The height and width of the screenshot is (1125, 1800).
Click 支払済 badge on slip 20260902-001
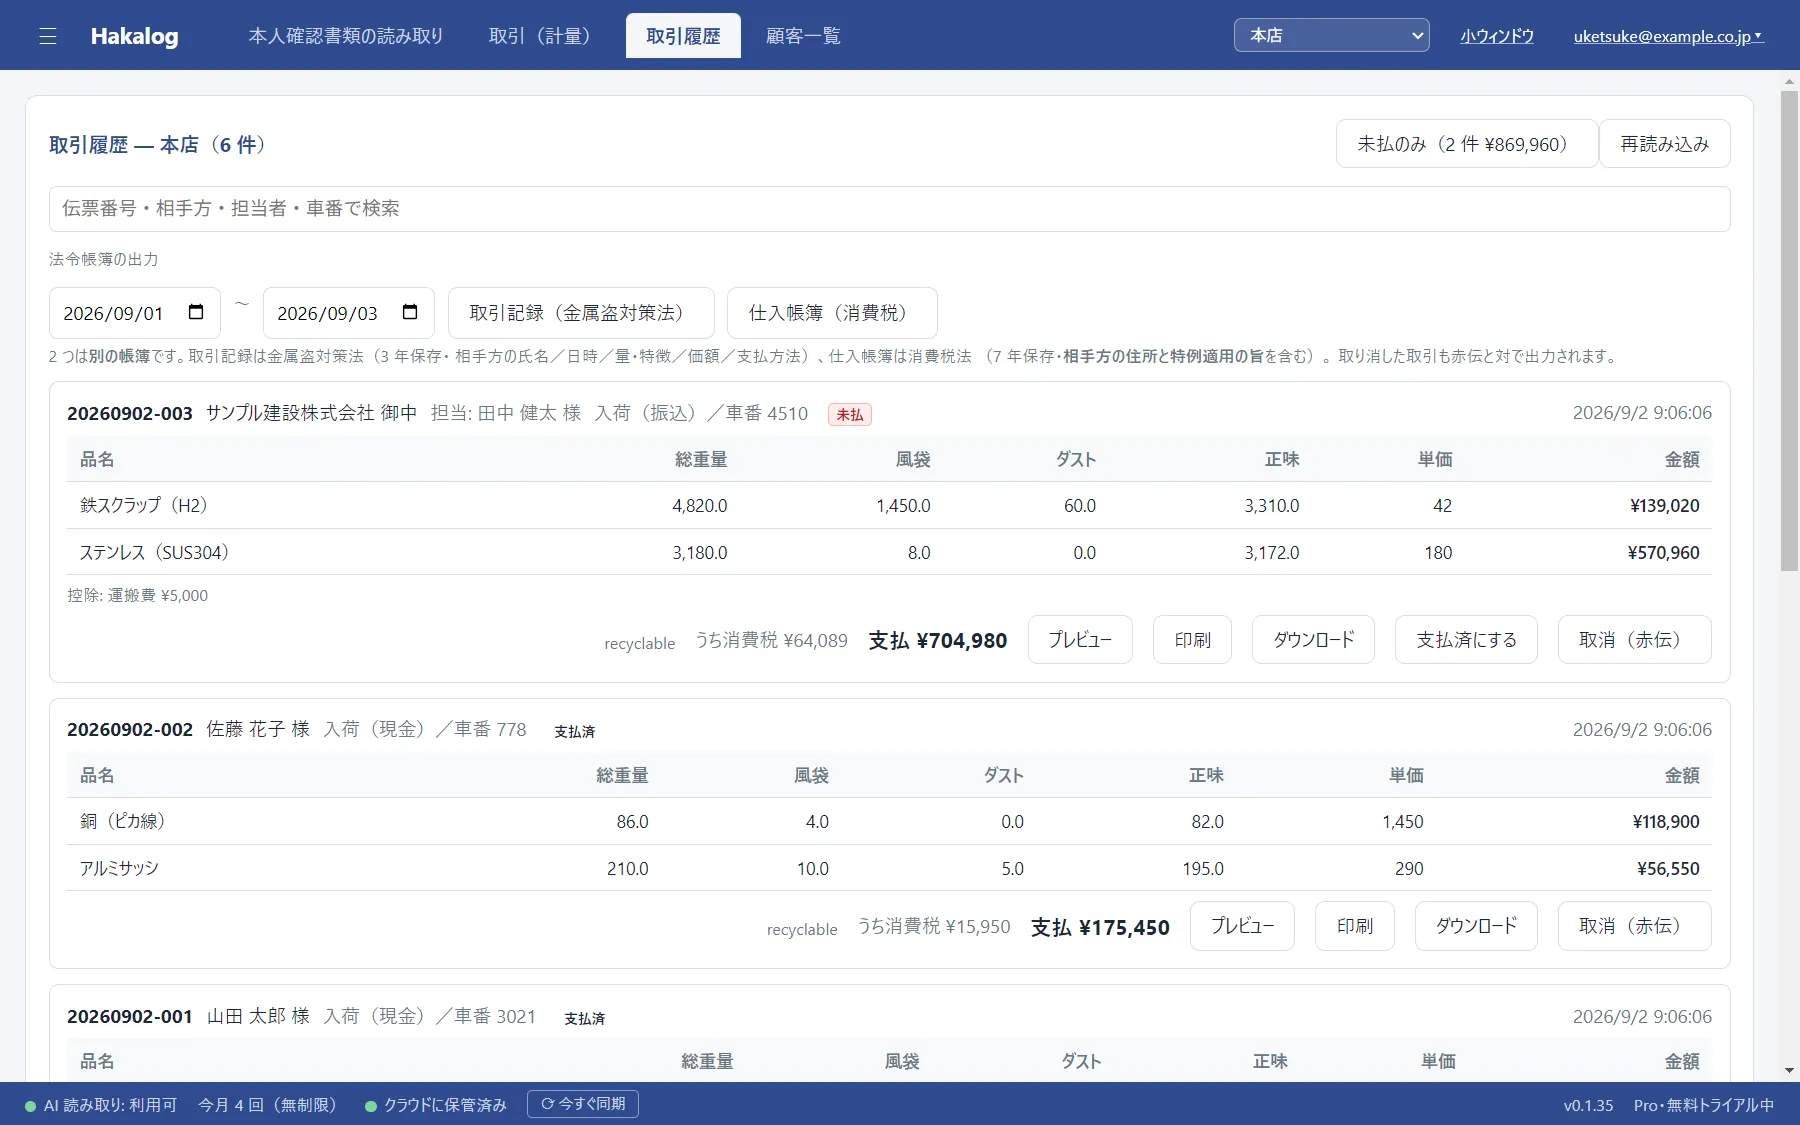click(x=585, y=1018)
